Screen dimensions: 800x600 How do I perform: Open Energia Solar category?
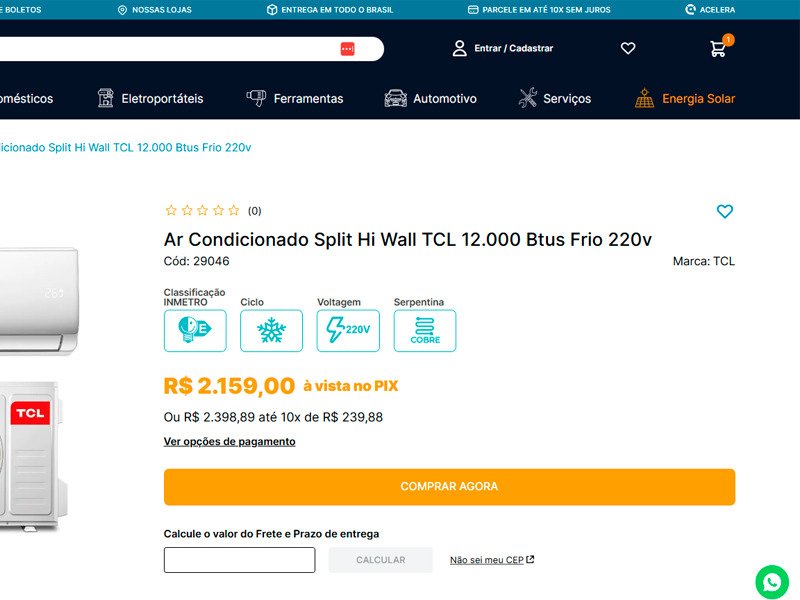point(685,98)
